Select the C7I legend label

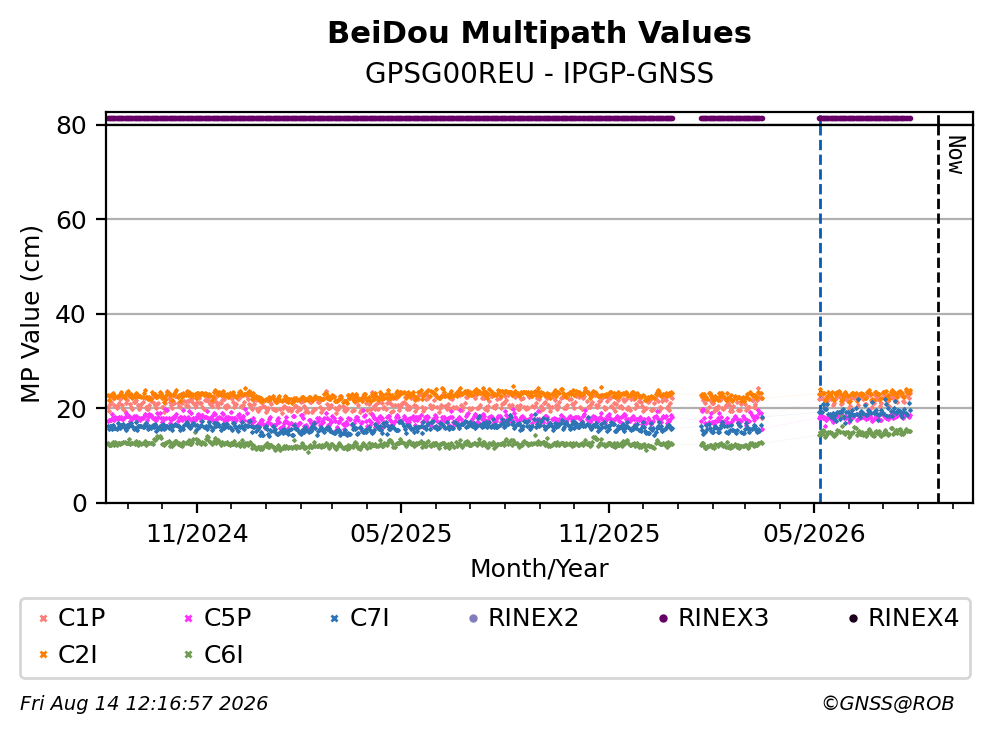[369, 618]
